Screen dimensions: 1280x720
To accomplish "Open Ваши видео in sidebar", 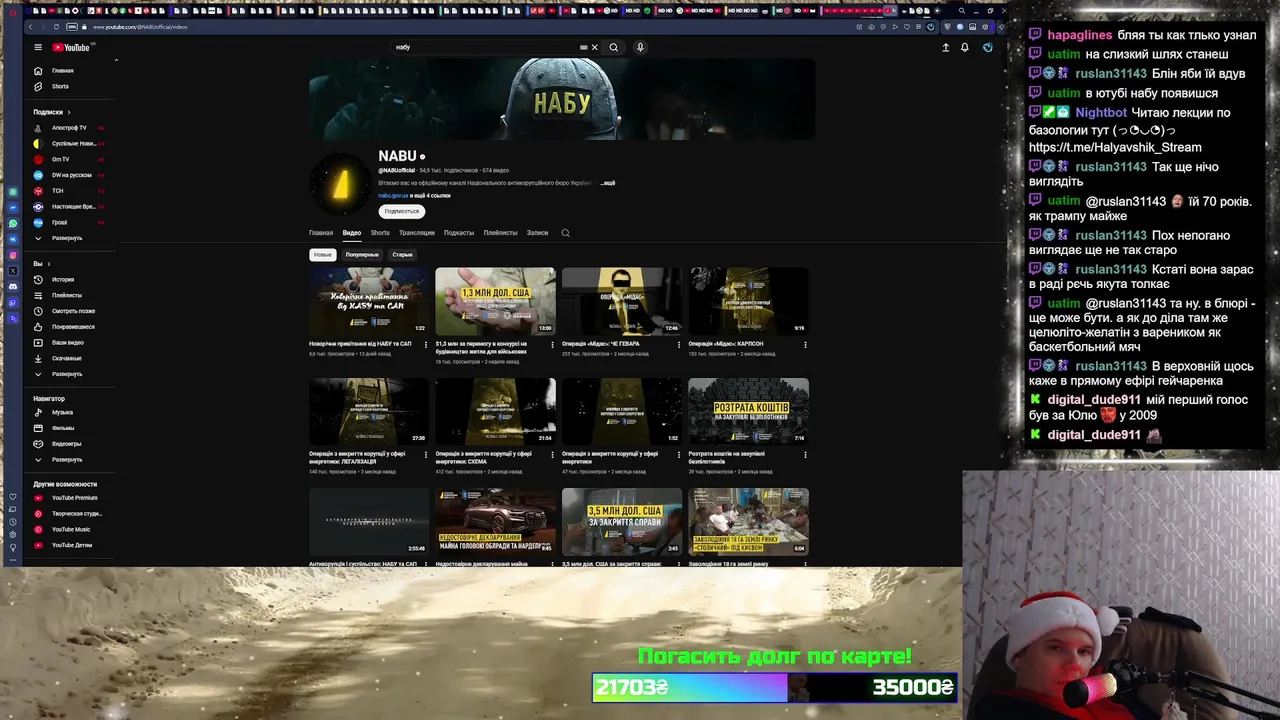I will tap(67, 343).
